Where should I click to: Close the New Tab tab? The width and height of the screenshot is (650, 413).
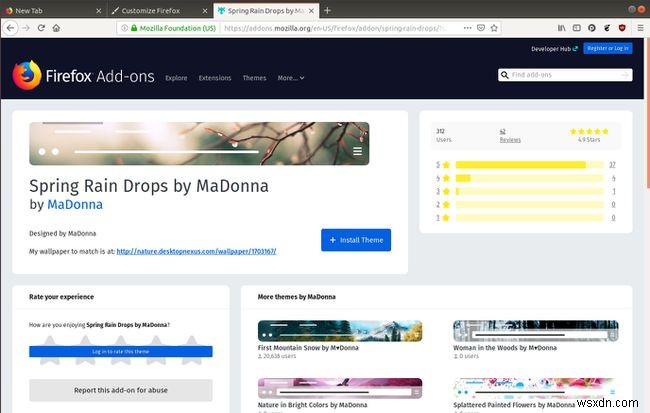click(x=99, y=11)
